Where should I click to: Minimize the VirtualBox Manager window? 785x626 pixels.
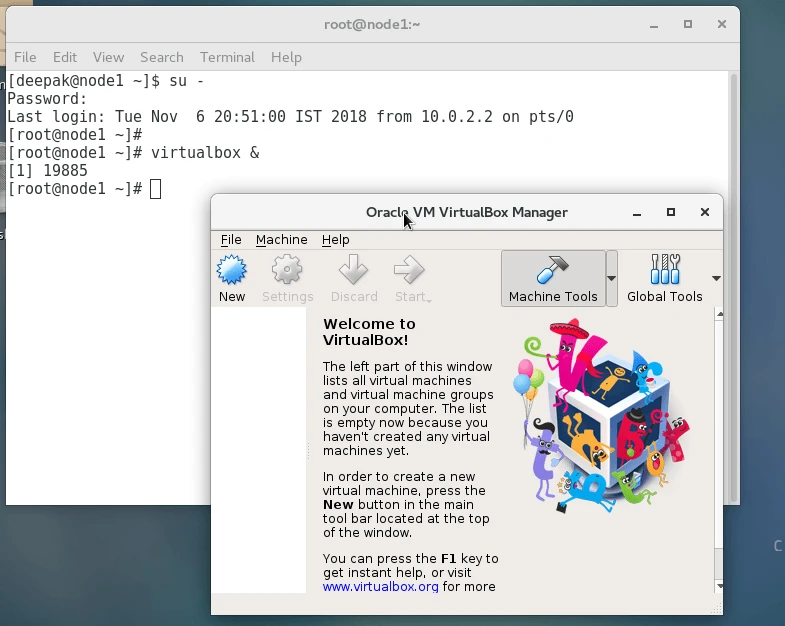pyautogui.click(x=637, y=213)
